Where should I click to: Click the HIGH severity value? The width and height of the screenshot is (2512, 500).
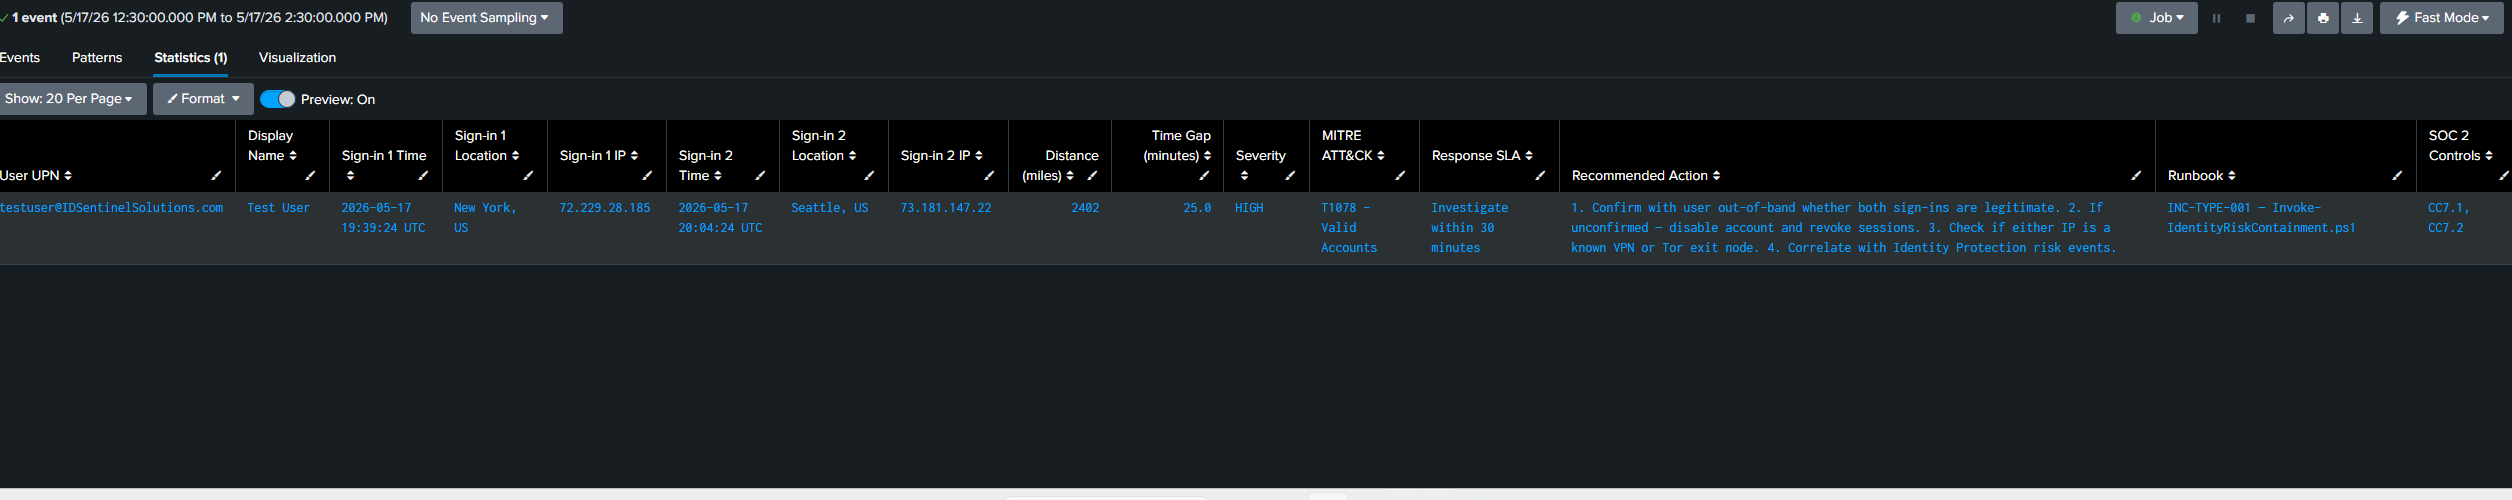(x=1249, y=208)
